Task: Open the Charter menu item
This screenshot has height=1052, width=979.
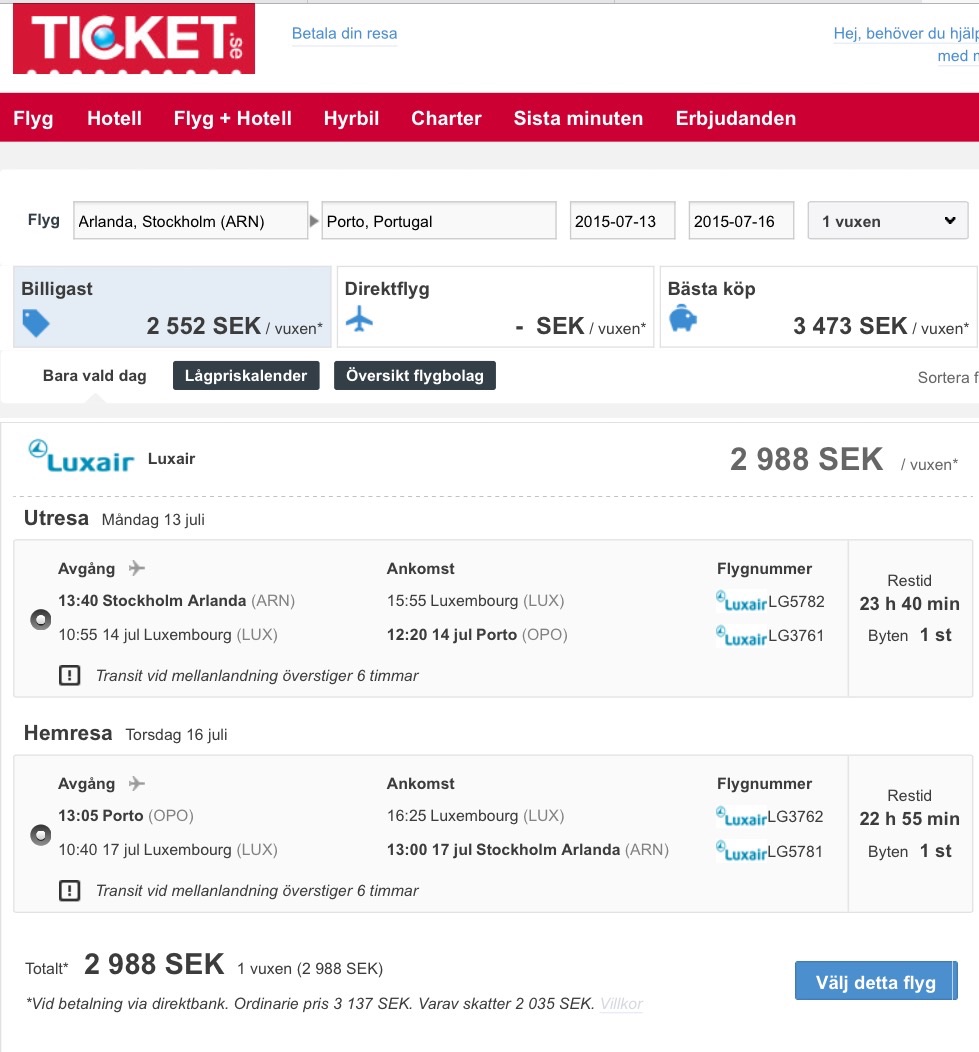Action: pos(446,118)
